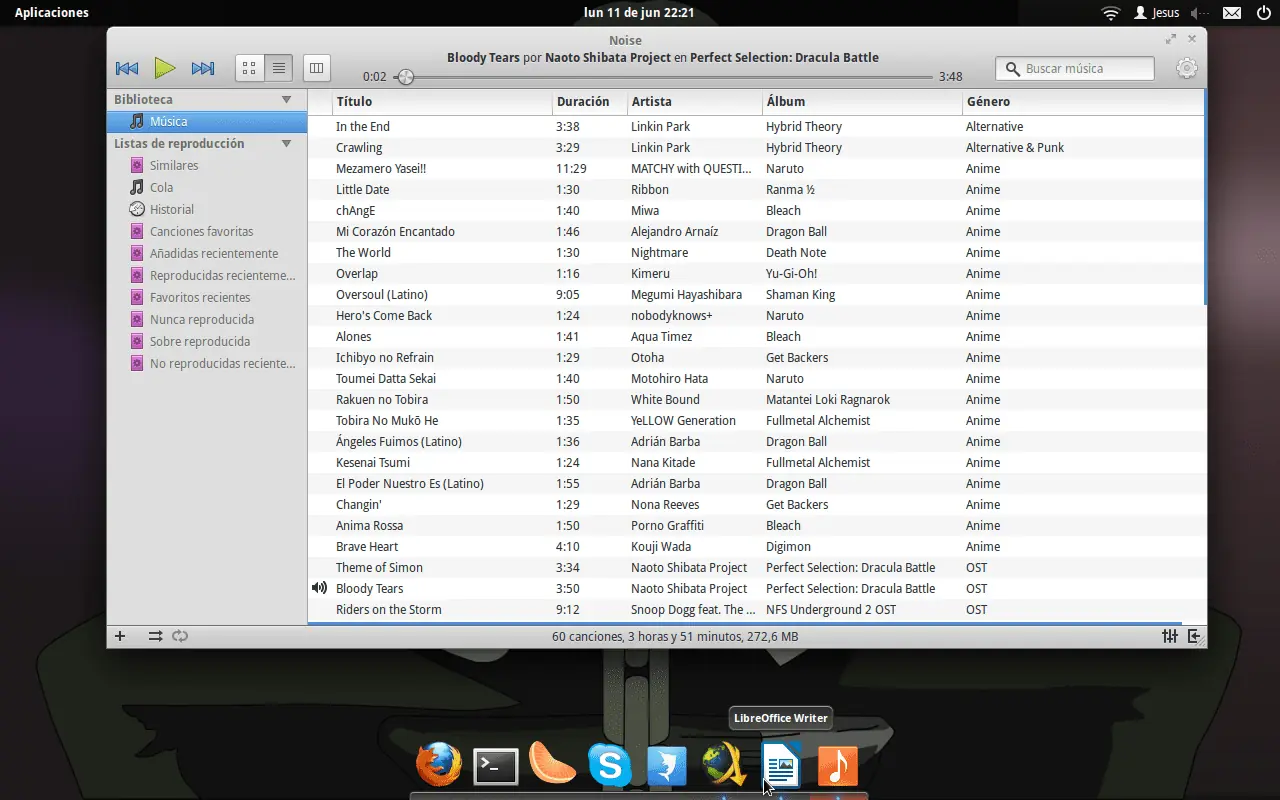
Task: Select the song Theme of Simon
Action: 379,568
